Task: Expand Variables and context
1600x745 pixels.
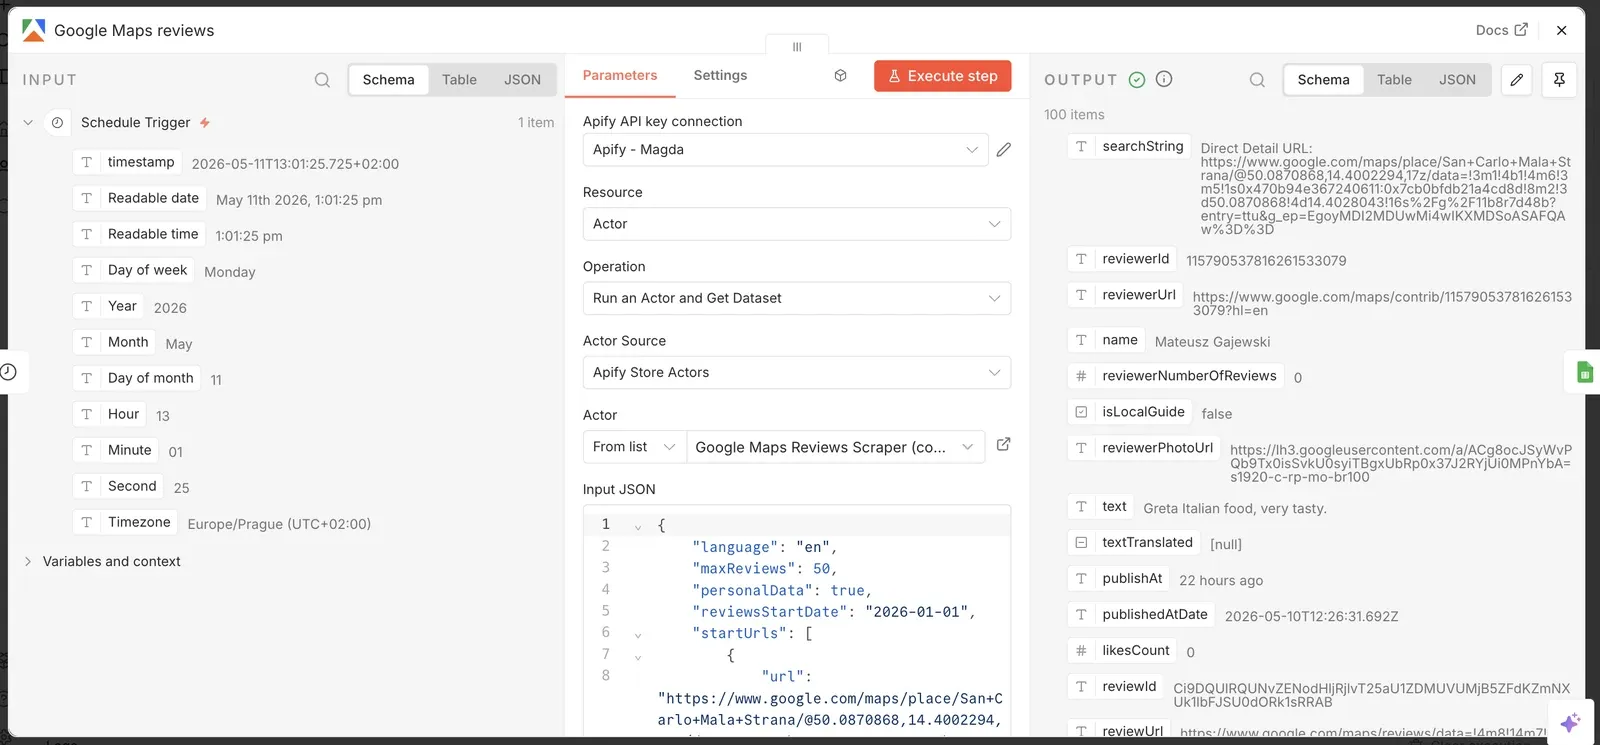Action: pyautogui.click(x=28, y=562)
